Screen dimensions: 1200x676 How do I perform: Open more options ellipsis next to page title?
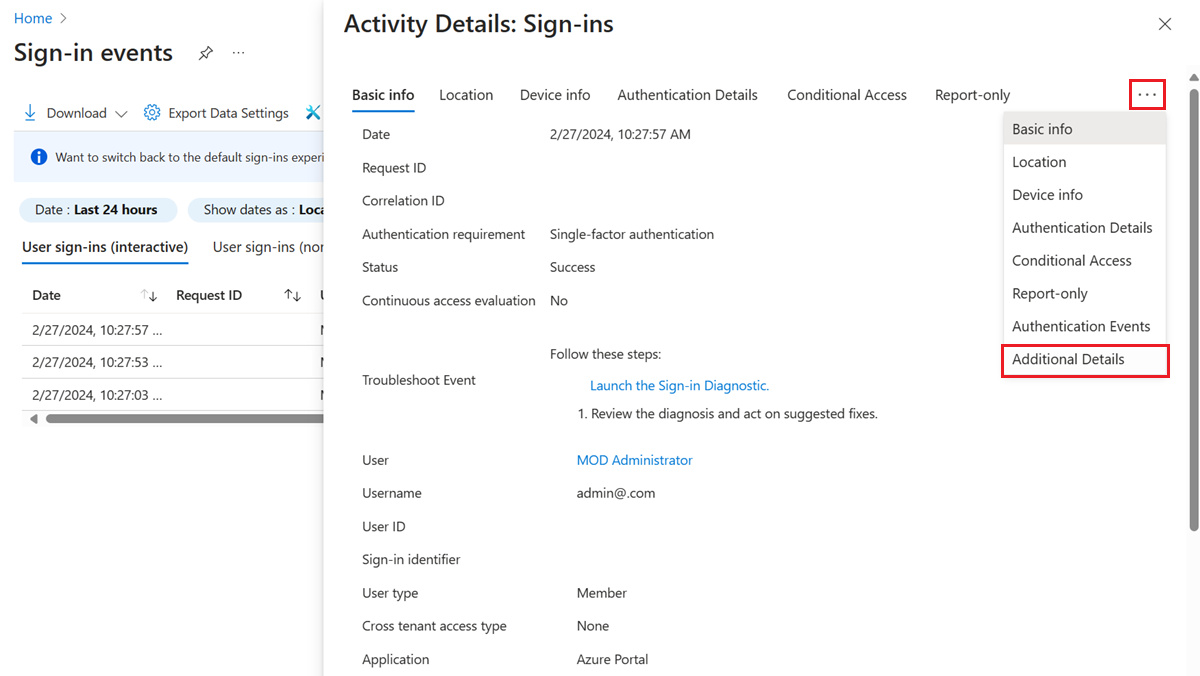pos(238,53)
